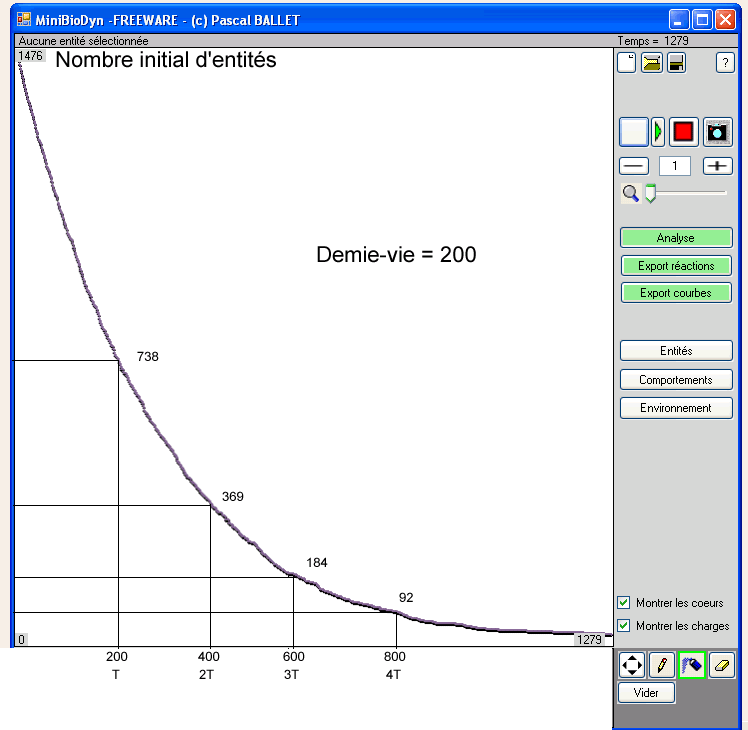Save the simulation with the floppy disk icon
748x730 pixels.
click(676, 63)
